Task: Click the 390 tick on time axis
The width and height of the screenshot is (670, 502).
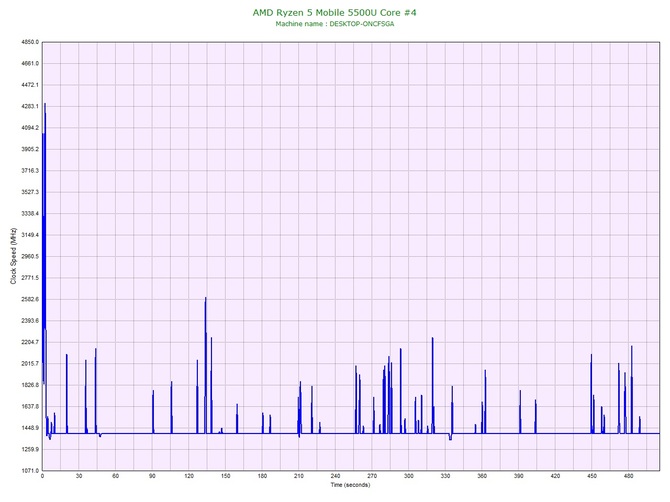Action: tap(519, 476)
